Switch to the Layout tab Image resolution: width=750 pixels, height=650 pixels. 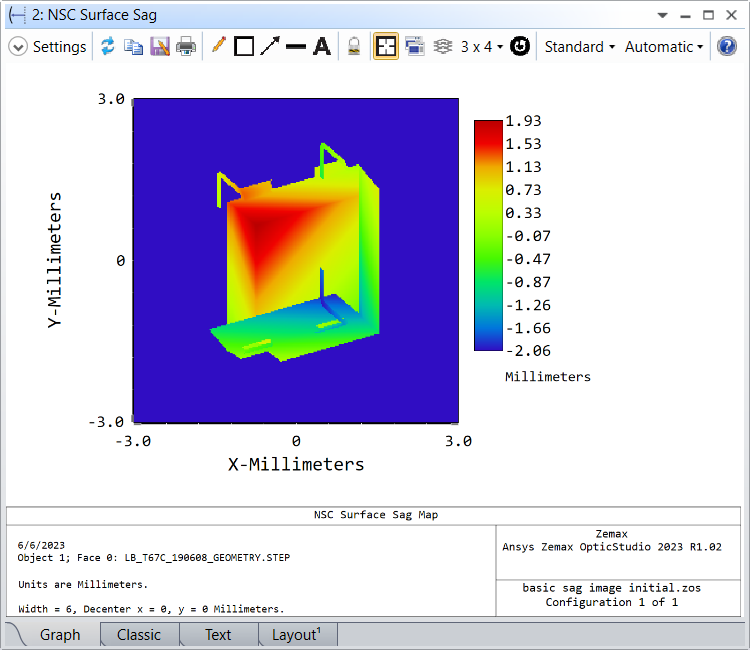[x=297, y=635]
